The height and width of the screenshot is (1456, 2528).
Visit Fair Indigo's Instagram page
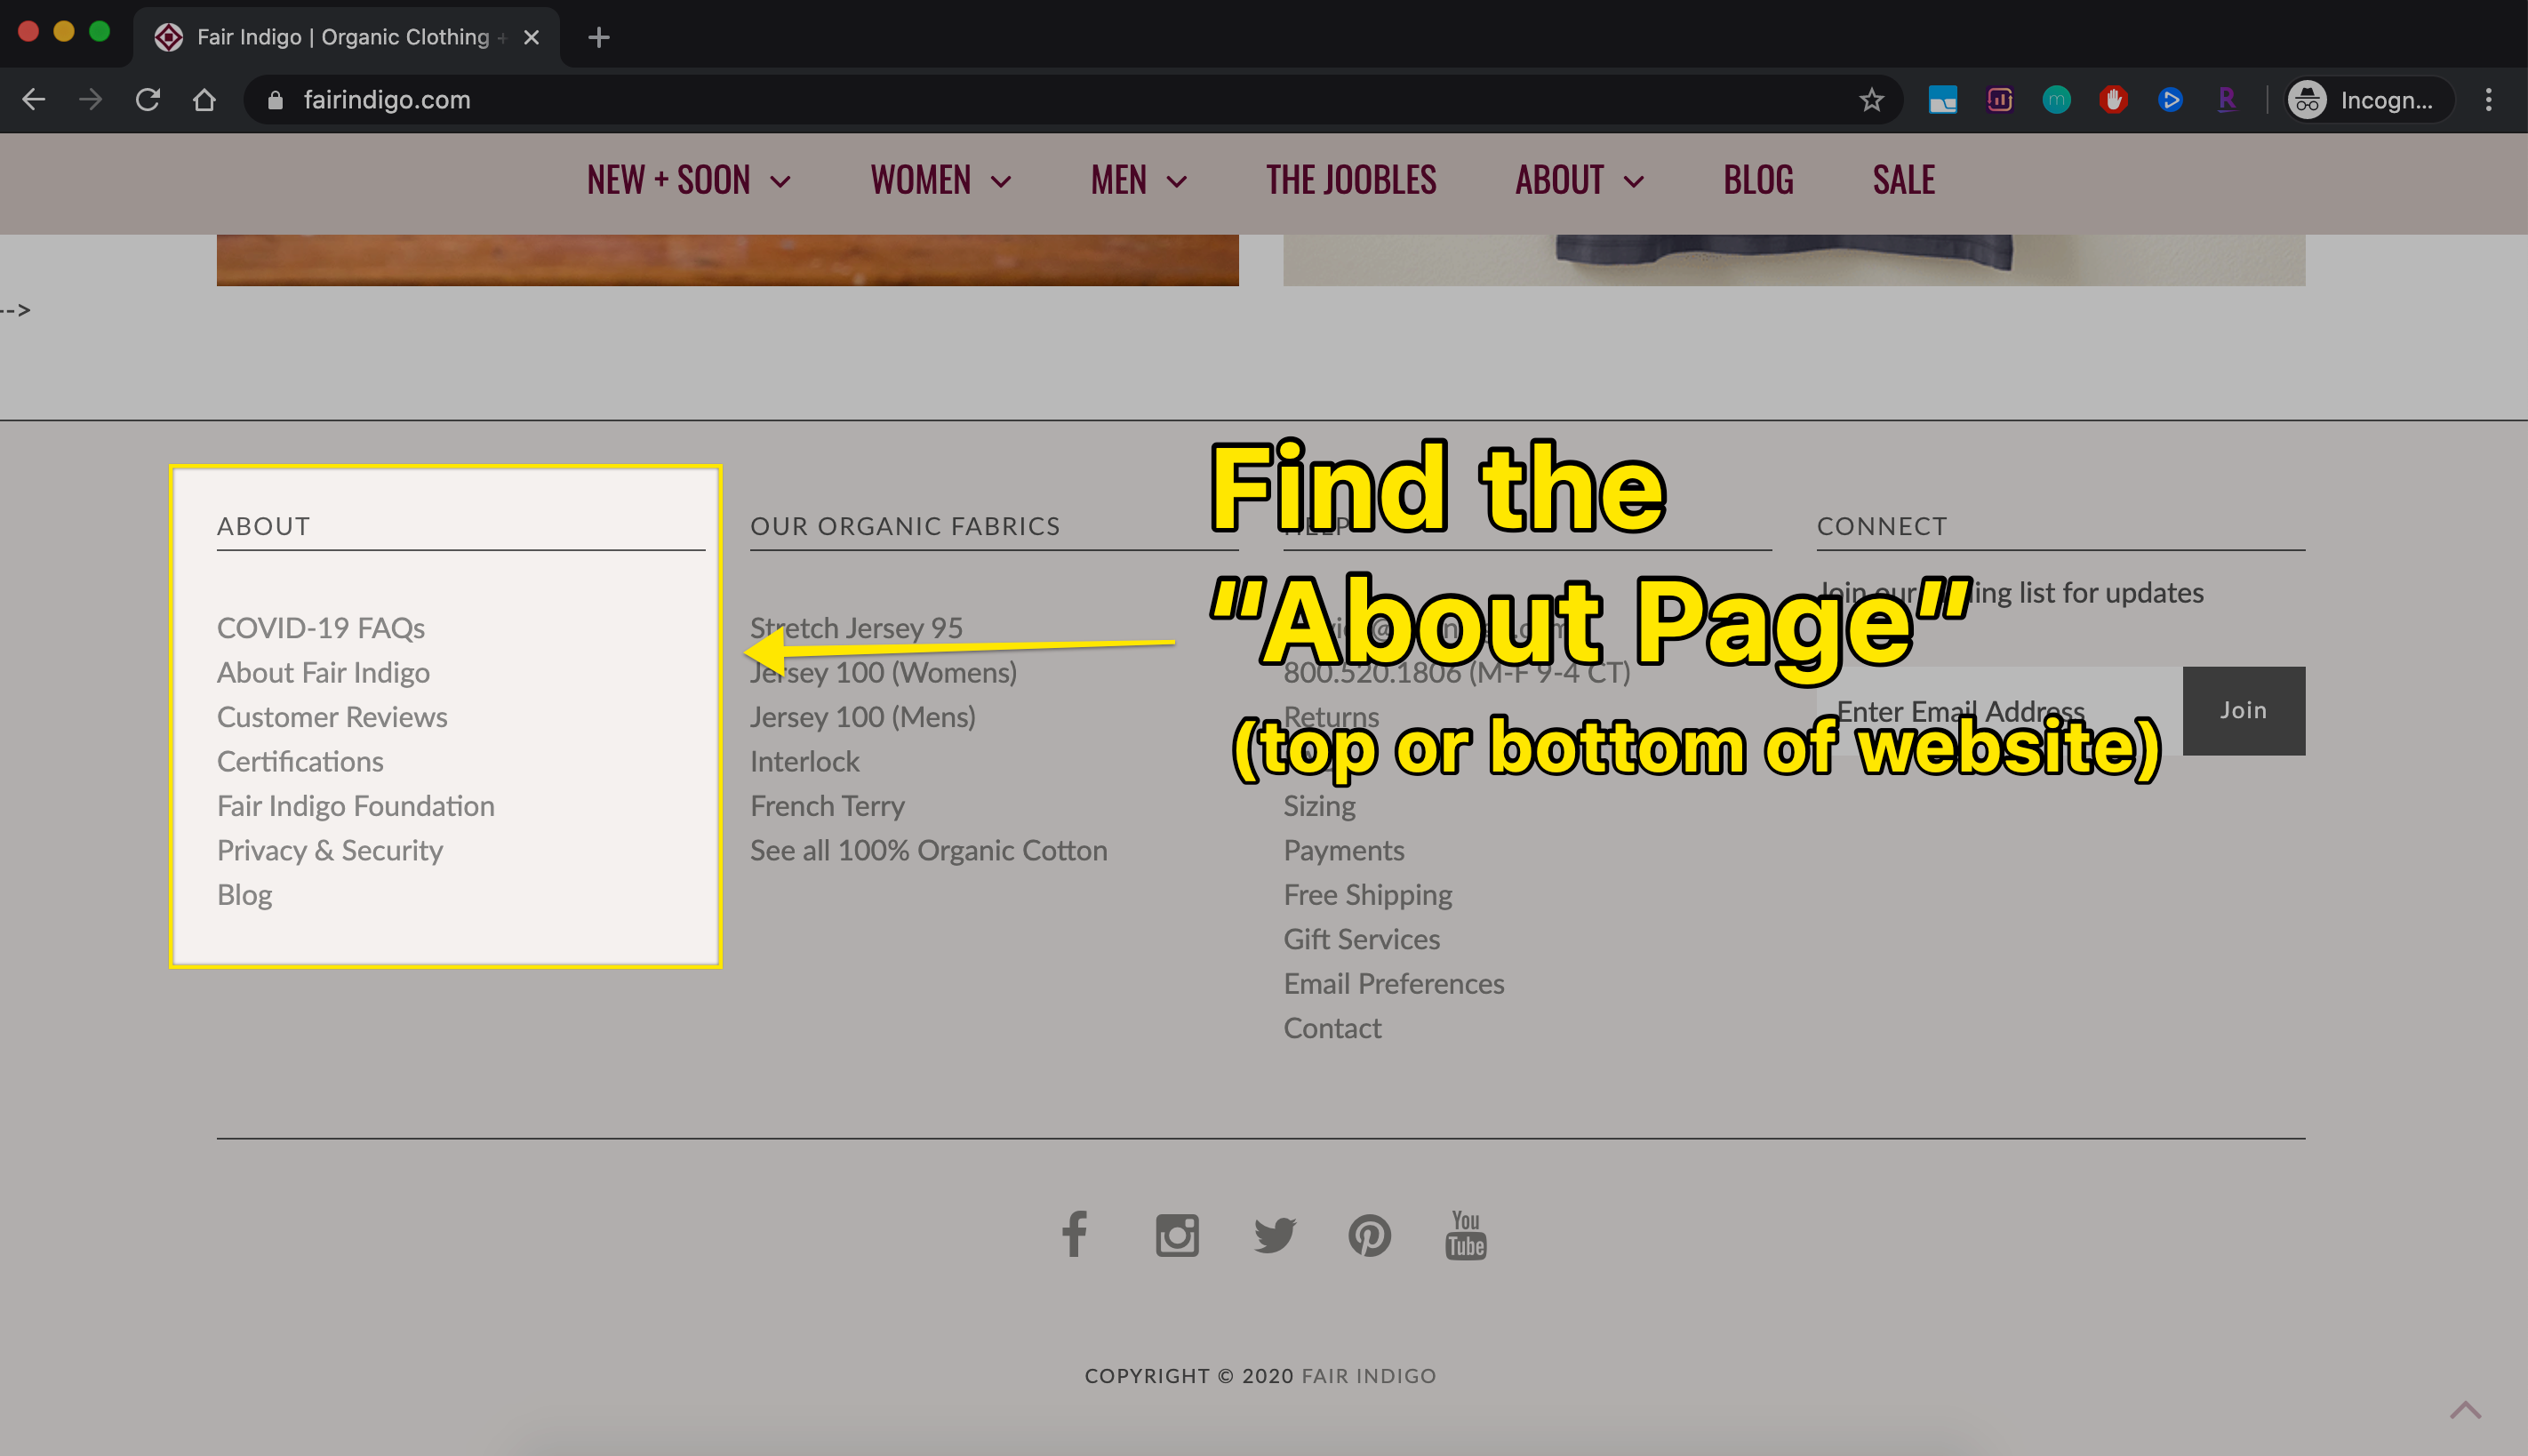(x=1177, y=1235)
